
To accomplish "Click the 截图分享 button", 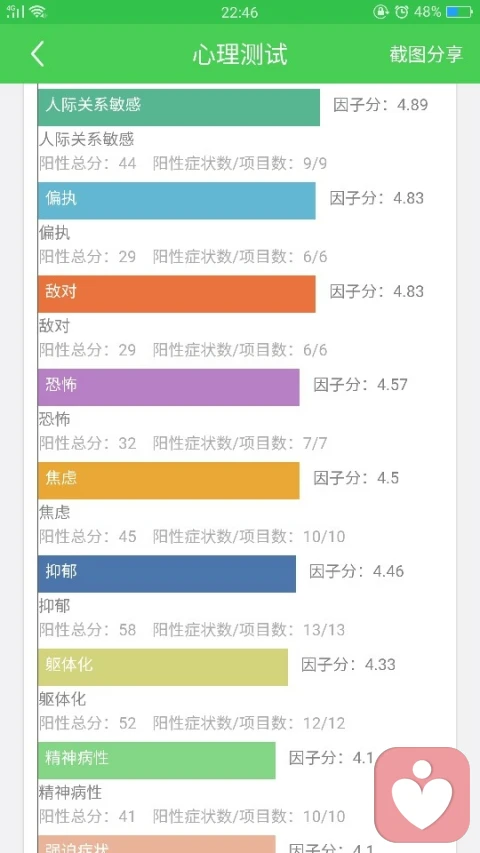I will point(426,54).
